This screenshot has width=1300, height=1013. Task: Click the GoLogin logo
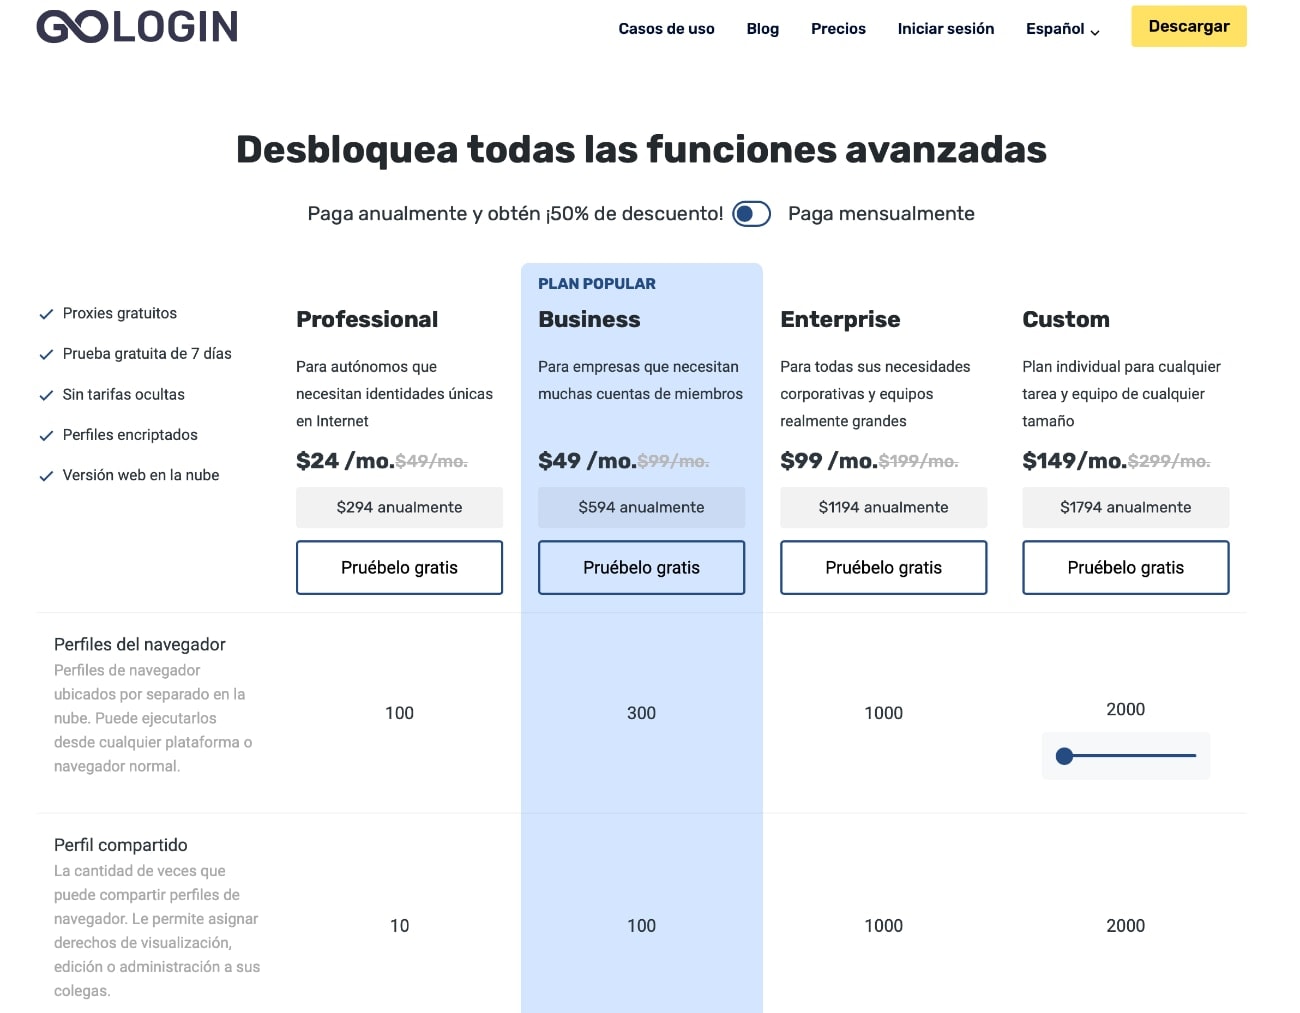pos(137,27)
